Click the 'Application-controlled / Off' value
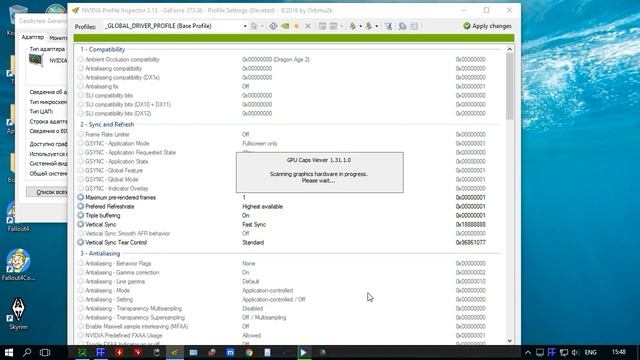This screenshot has height=360, width=640. tap(273, 300)
